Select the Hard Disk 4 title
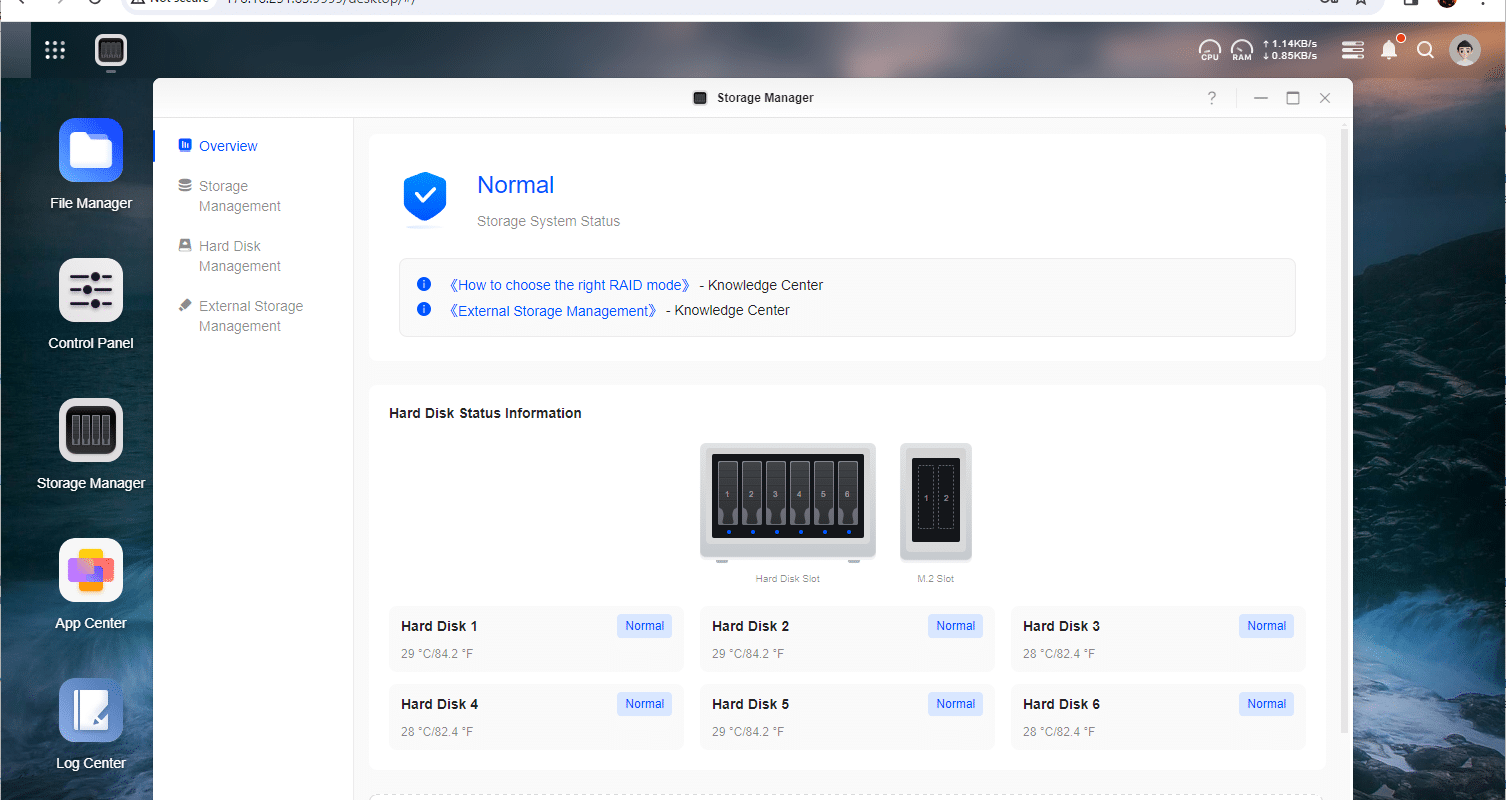This screenshot has height=800, width=1506. click(x=439, y=704)
